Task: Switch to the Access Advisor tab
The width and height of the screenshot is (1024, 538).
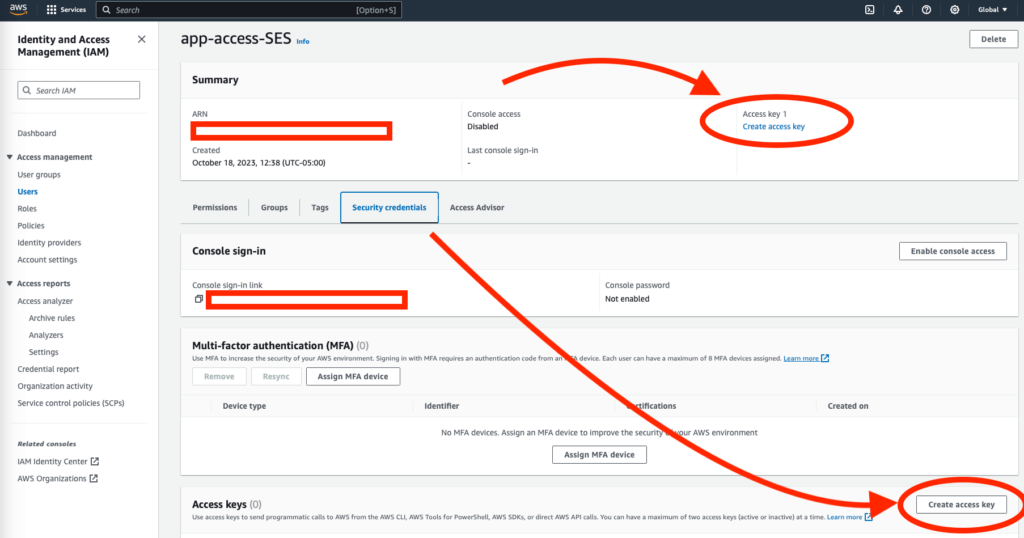Action: [x=477, y=208]
